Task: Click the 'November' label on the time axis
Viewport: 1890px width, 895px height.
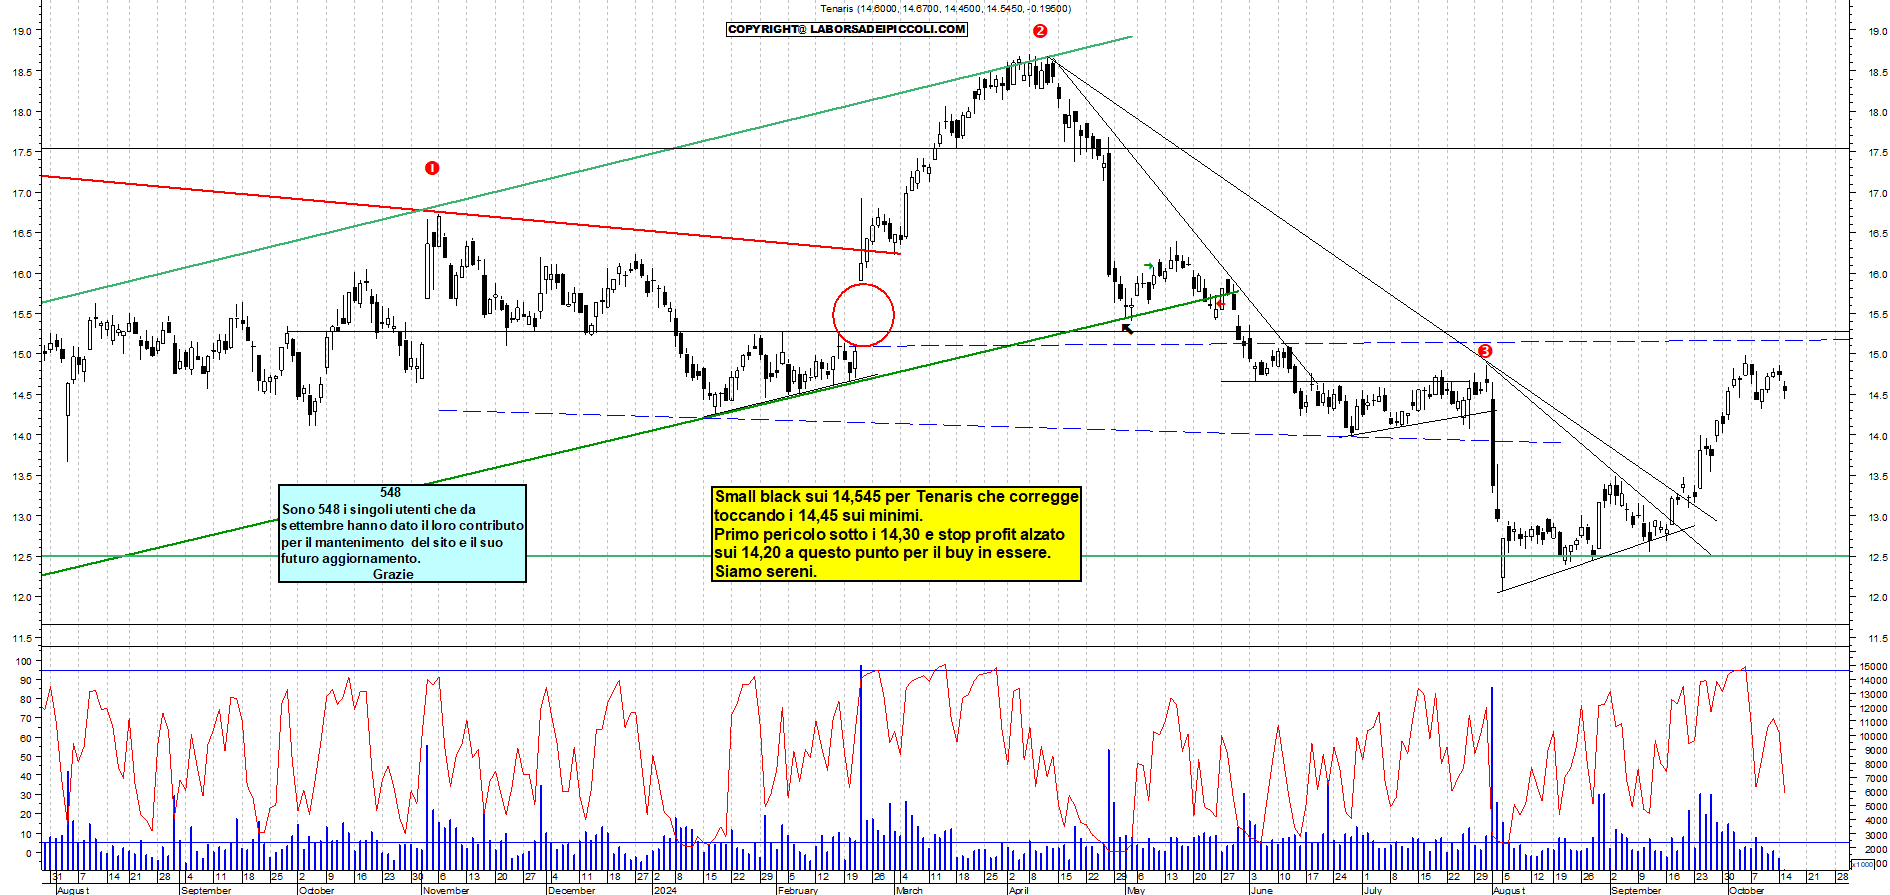Action: (x=446, y=890)
